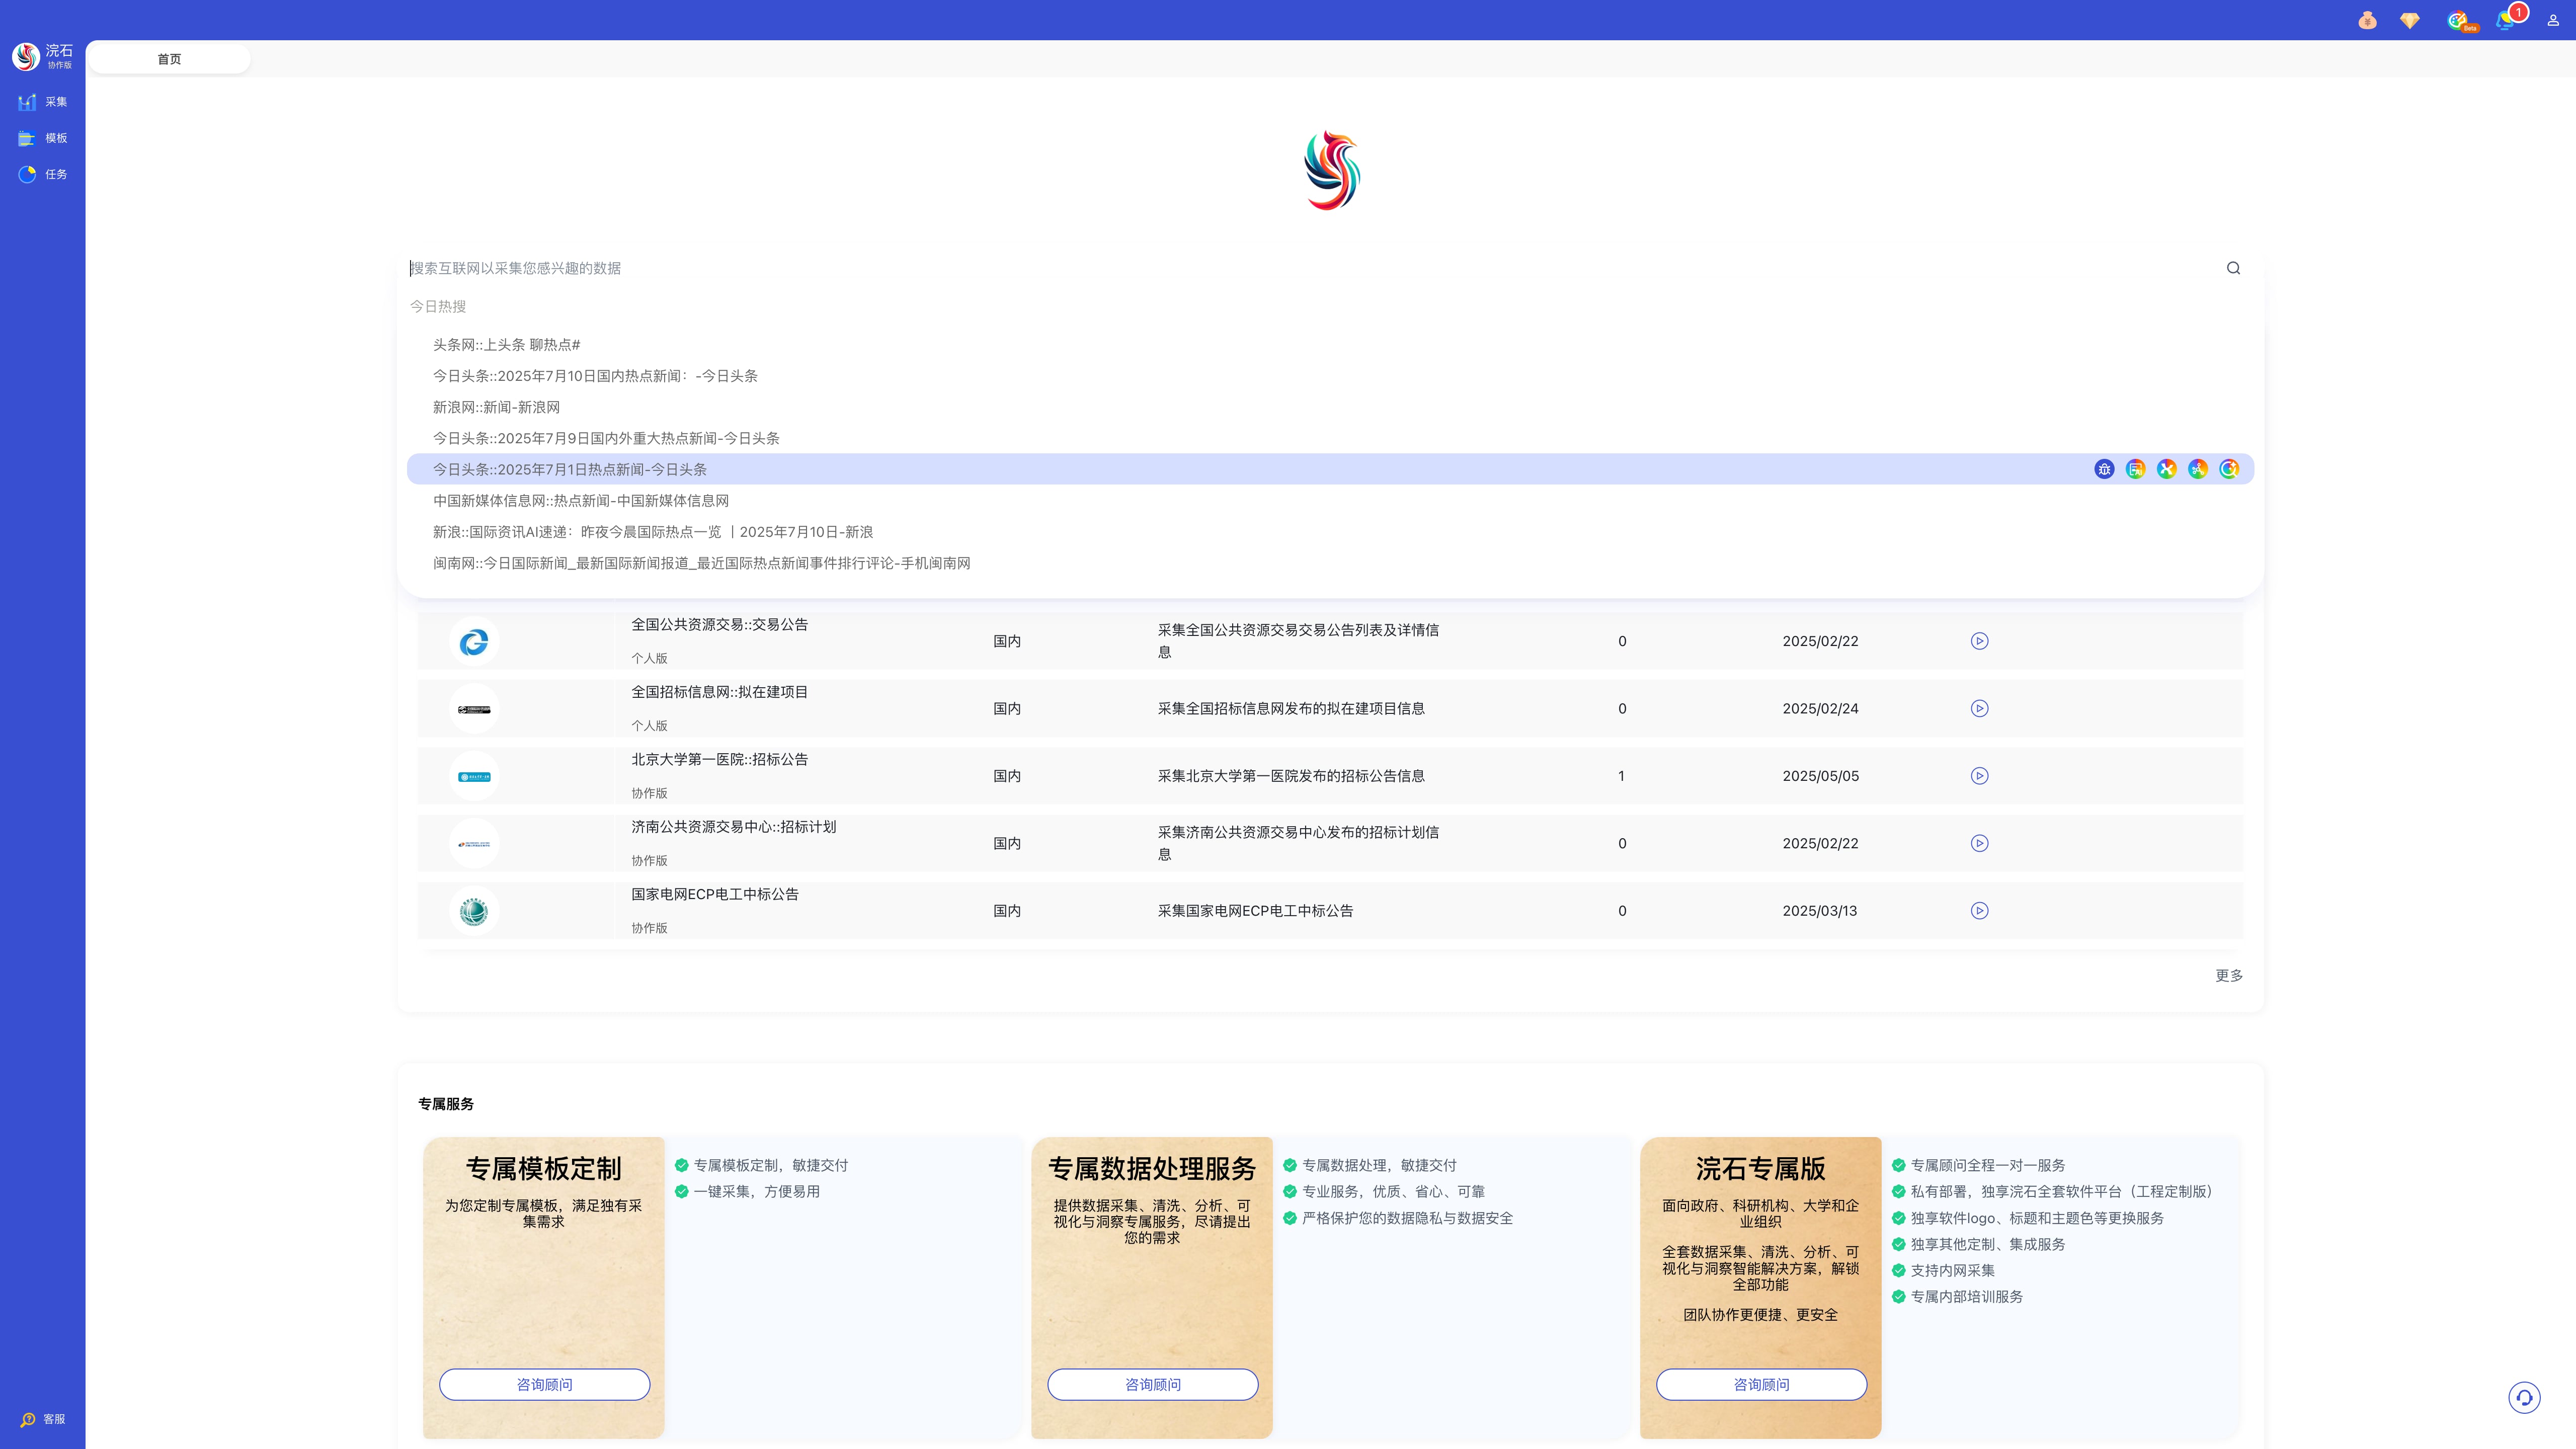Focus the internet data search input field

(x=1300, y=268)
